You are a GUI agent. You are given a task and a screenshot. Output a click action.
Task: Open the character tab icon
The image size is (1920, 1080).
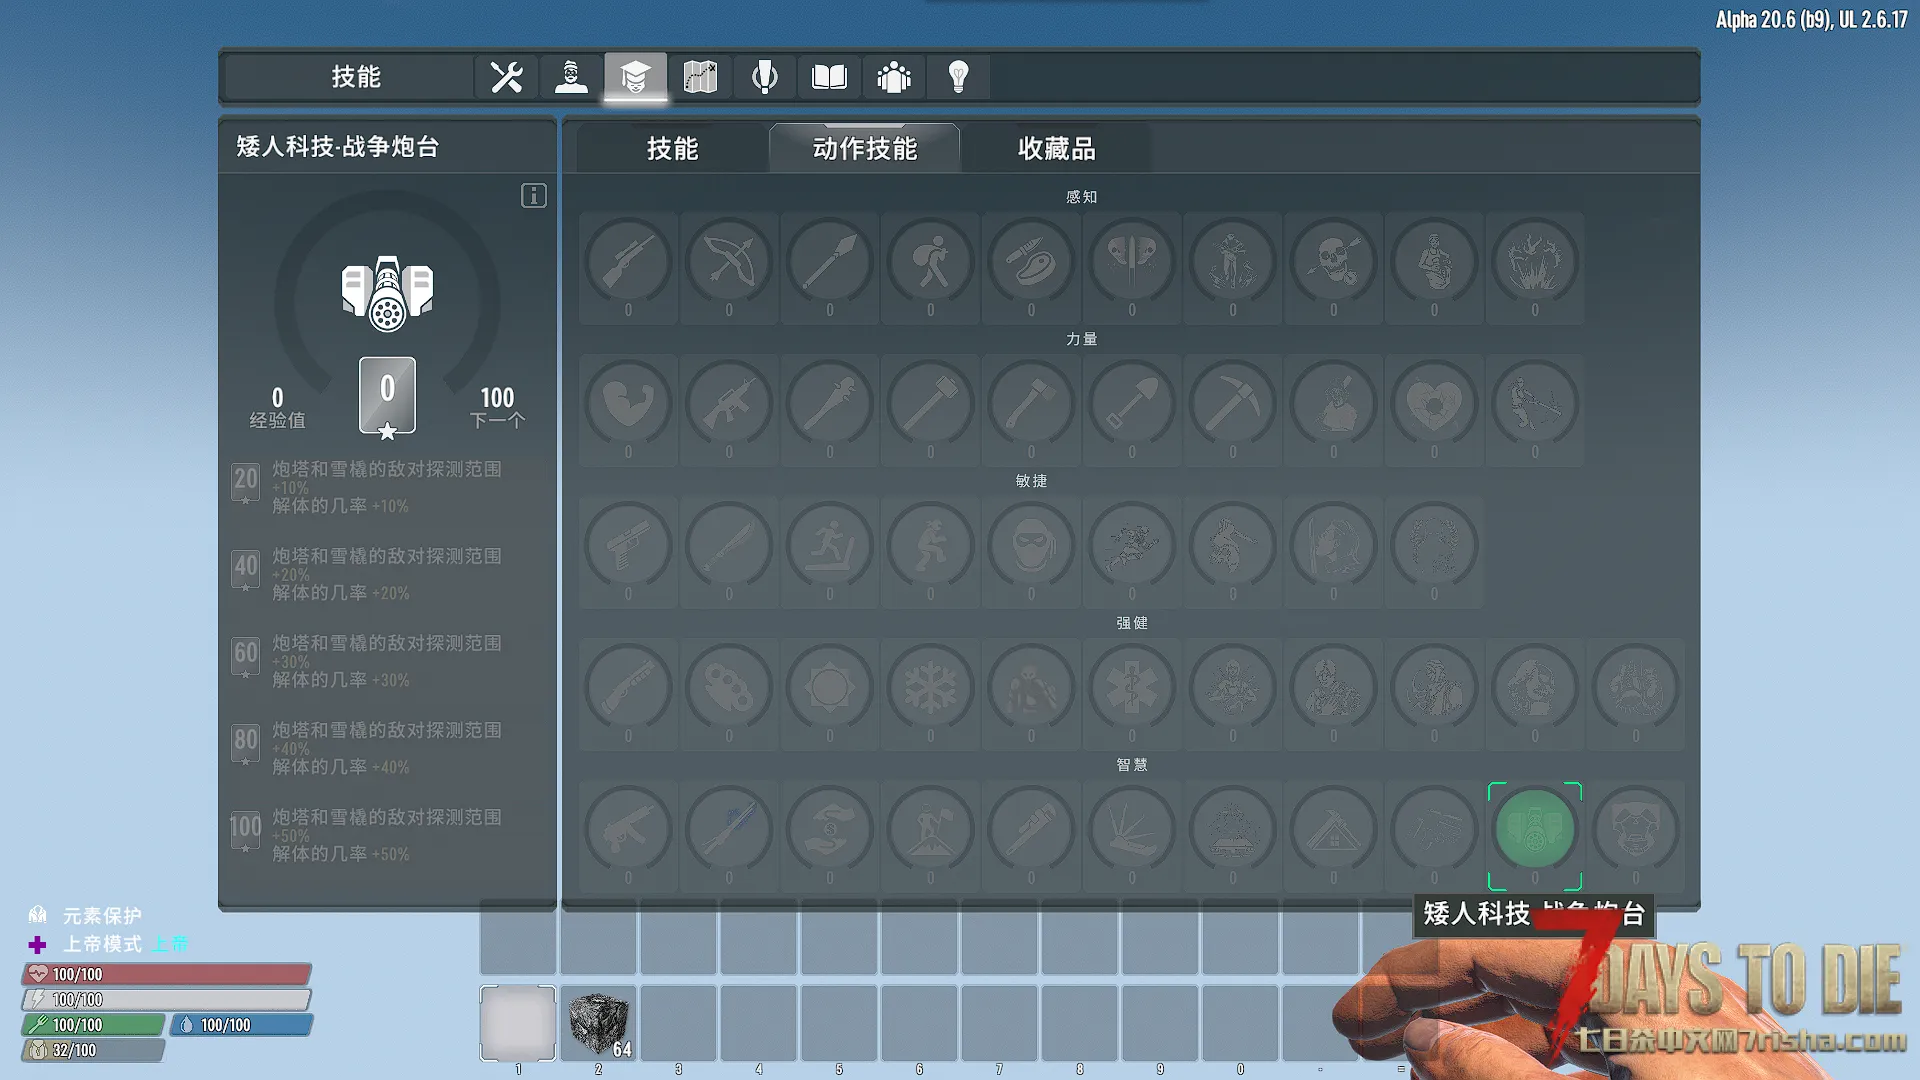coord(571,77)
